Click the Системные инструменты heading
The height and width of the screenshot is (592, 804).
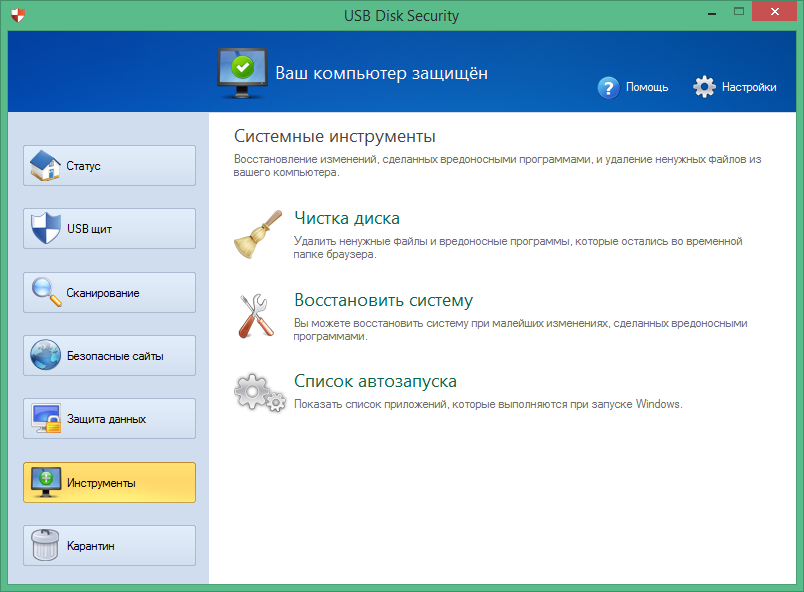click(x=335, y=136)
